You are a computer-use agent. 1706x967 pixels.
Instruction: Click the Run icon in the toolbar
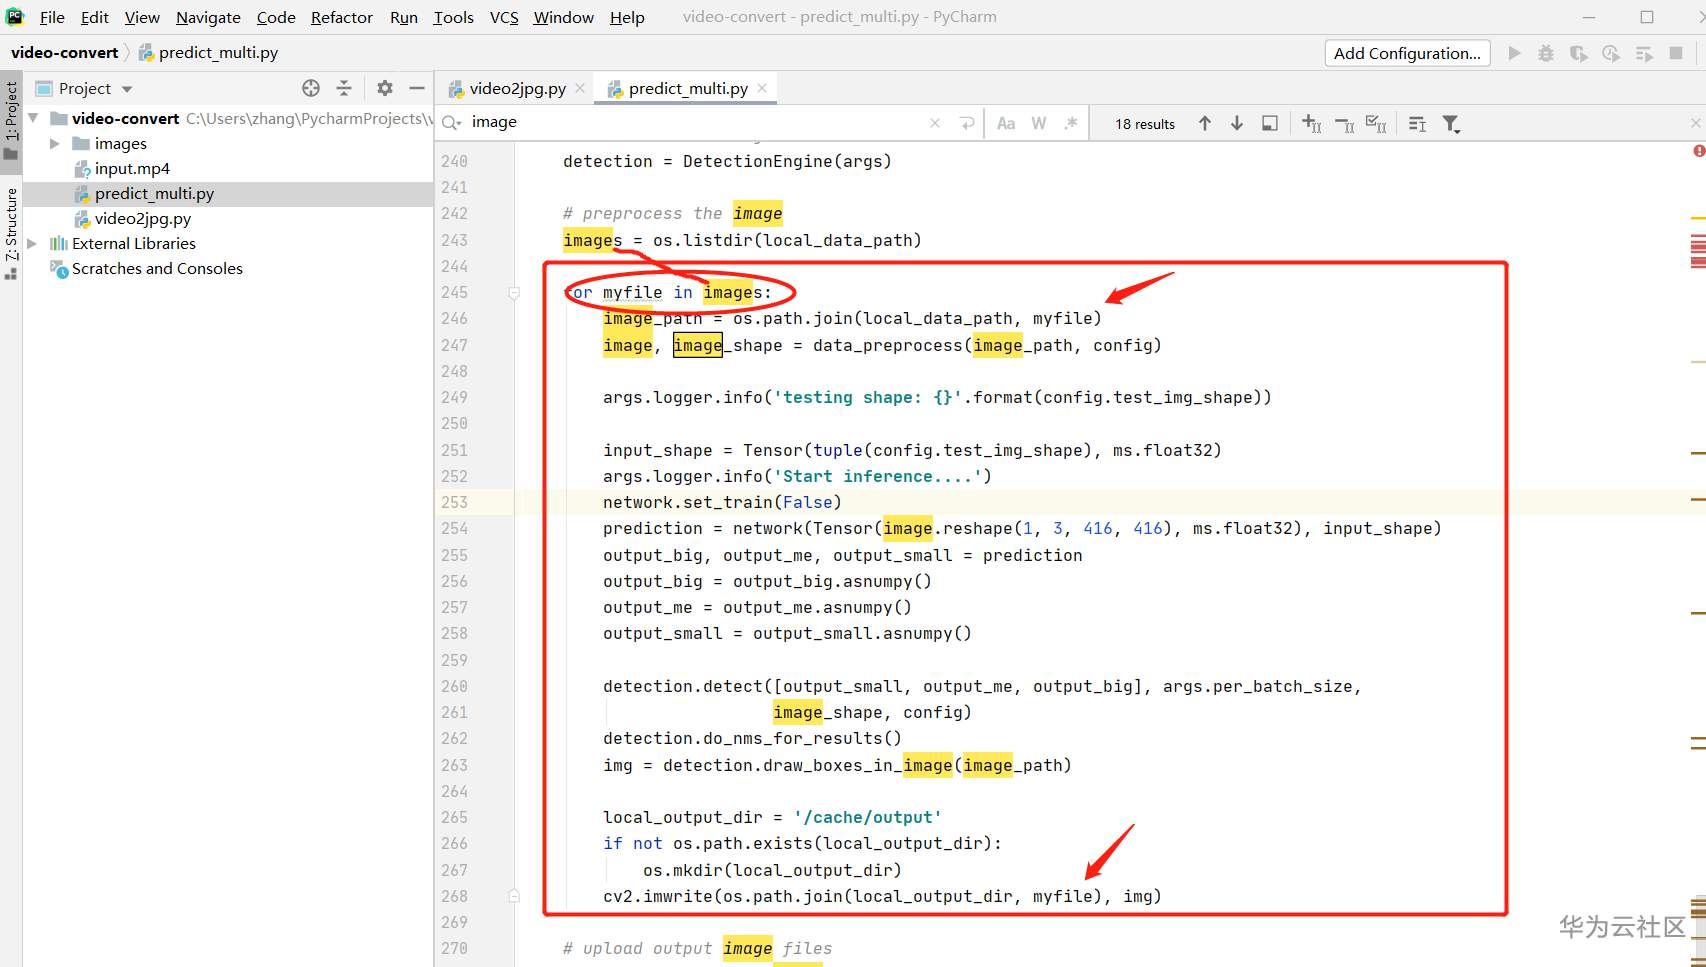click(1514, 53)
